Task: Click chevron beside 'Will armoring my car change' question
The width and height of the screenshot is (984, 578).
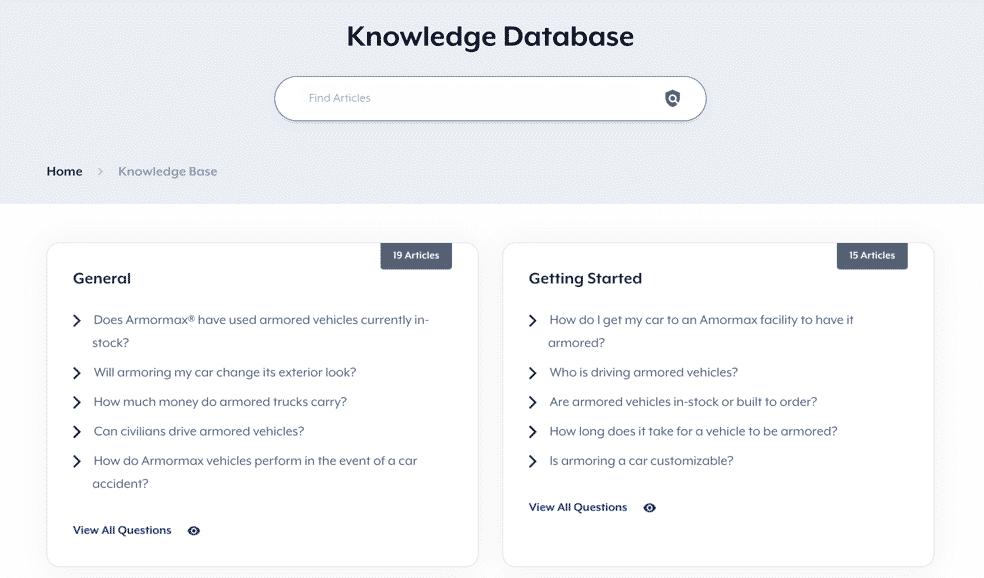Action: pyautogui.click(x=77, y=373)
